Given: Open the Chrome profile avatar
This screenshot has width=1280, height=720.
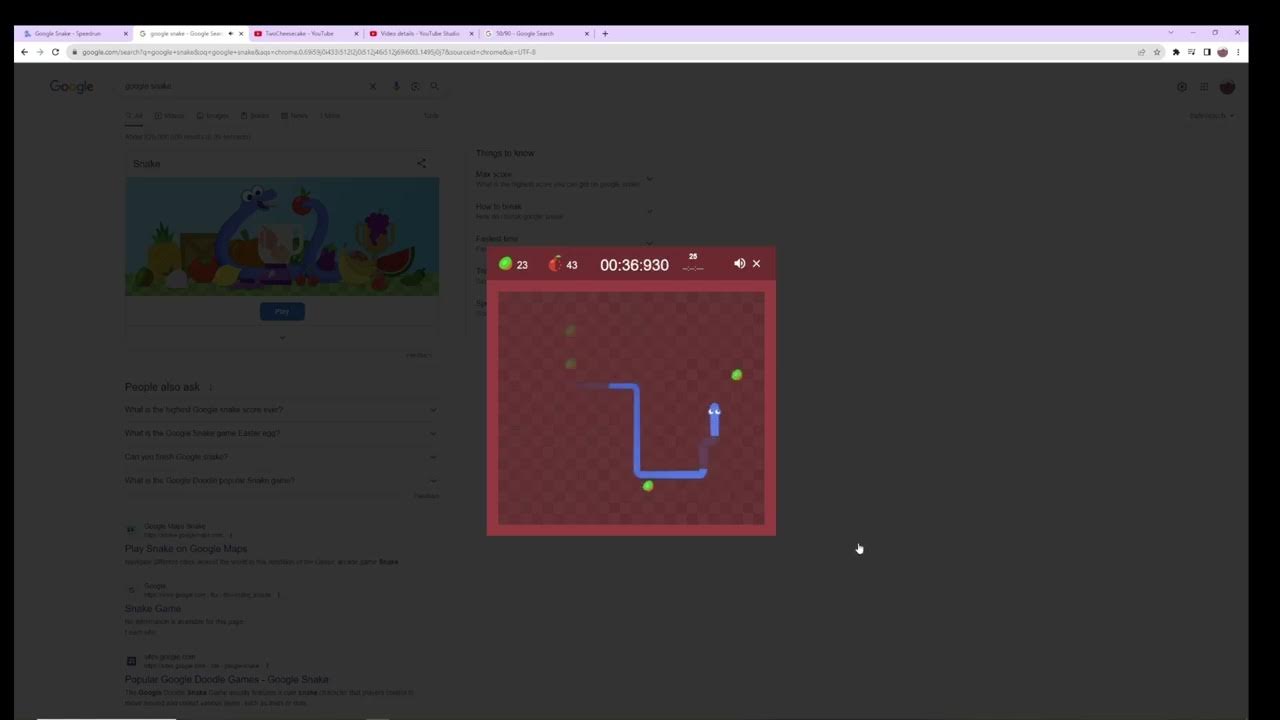Looking at the screenshot, I should click(1222, 52).
